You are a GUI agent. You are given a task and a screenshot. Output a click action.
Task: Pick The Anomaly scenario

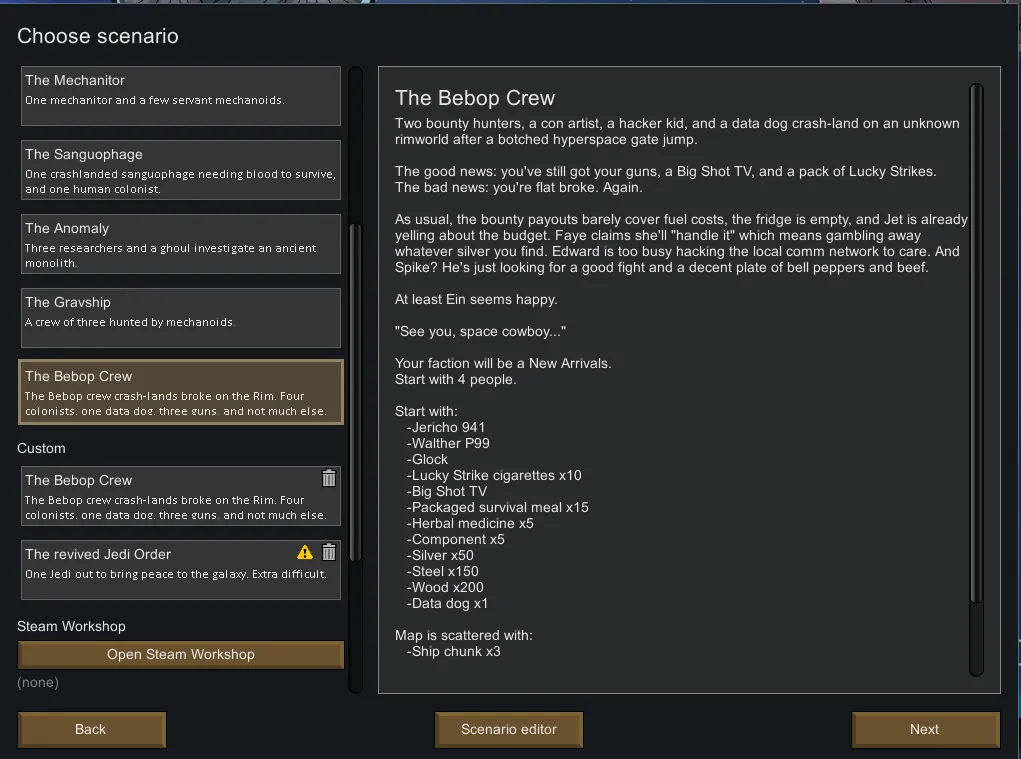click(181, 244)
